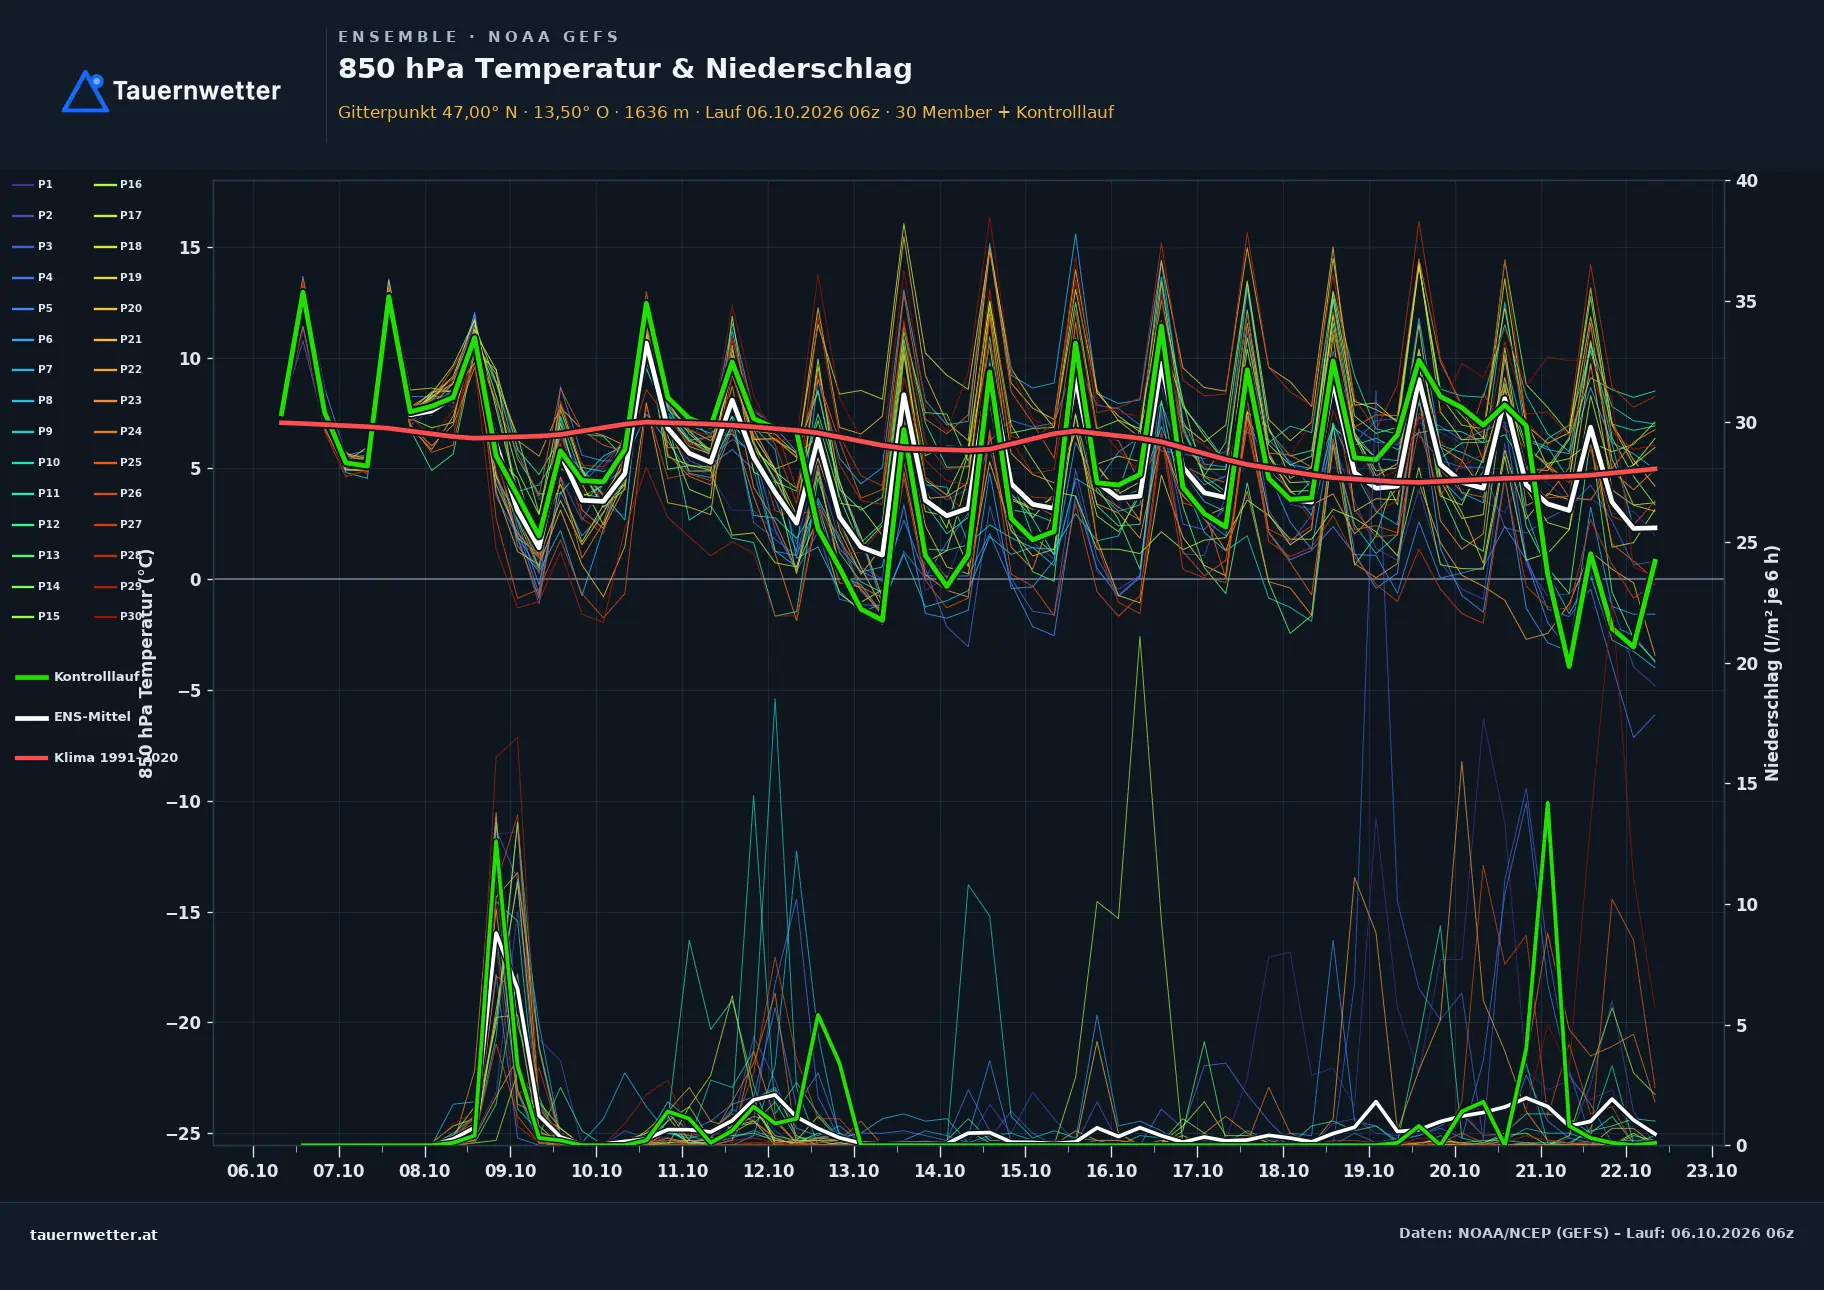Click the 13.10 x-axis date label
This screenshot has width=1824, height=1290.
854,1171
